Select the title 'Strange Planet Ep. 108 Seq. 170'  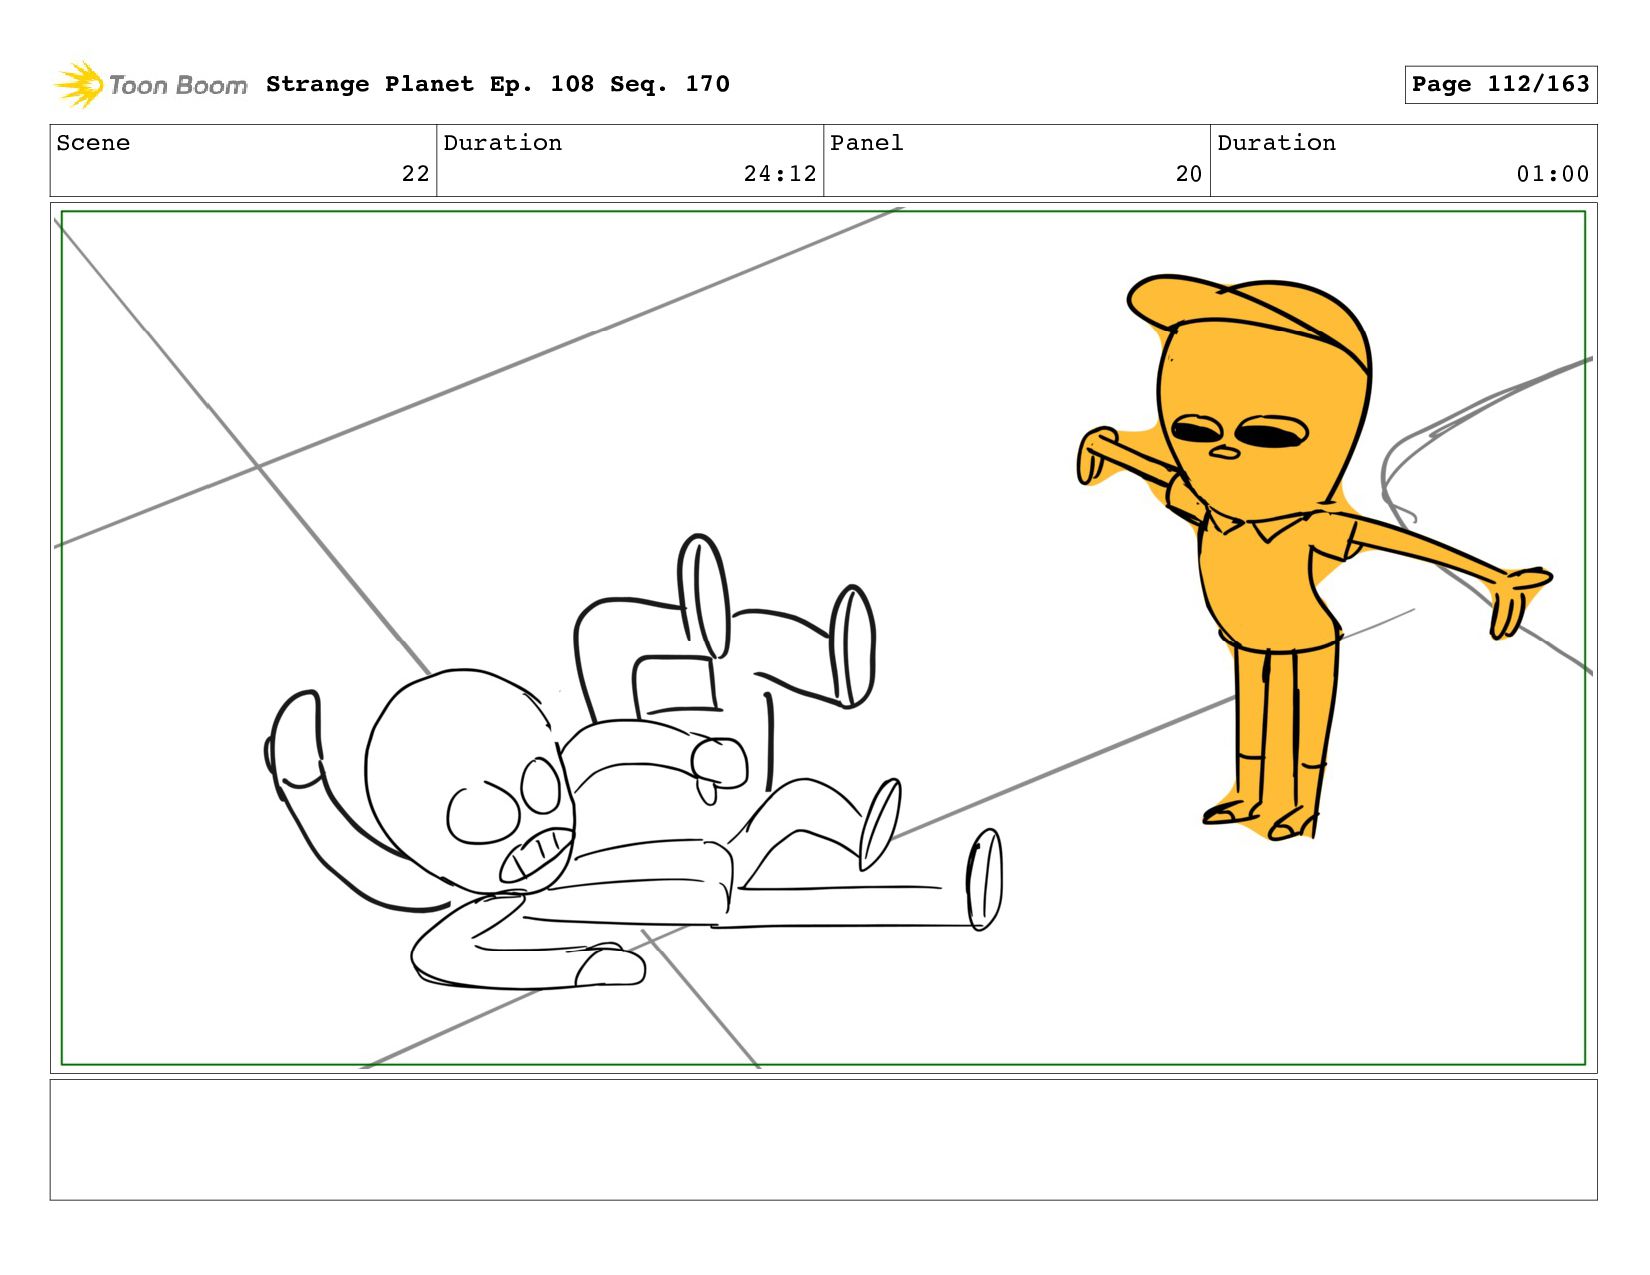coord(498,84)
